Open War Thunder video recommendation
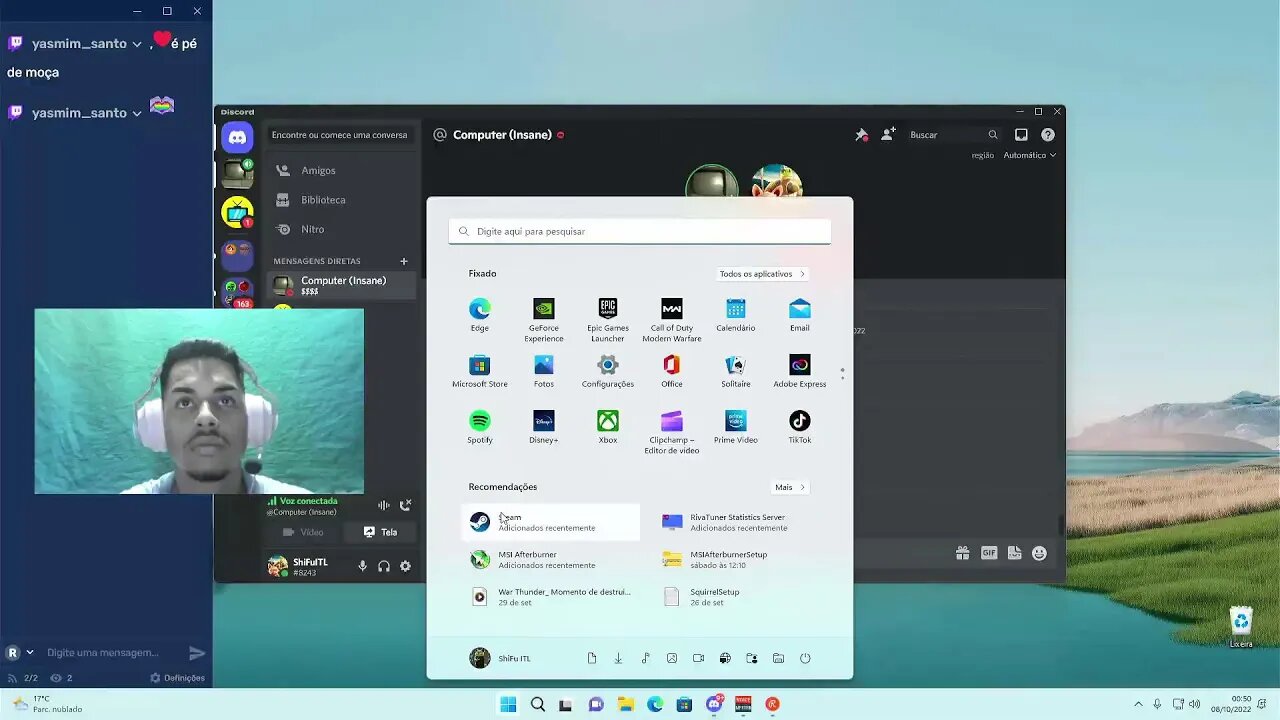Image resolution: width=1280 pixels, height=720 pixels. [x=551, y=596]
